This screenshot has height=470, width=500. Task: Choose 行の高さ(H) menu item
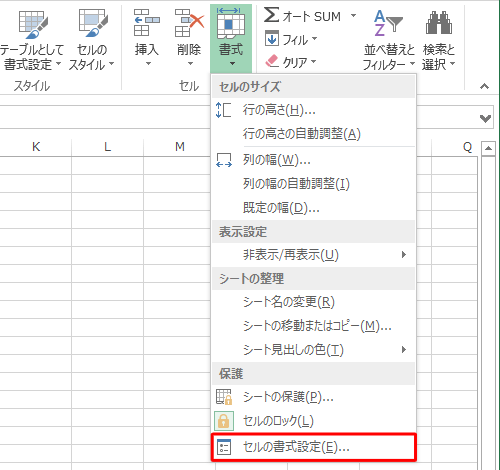[x=314, y=110]
